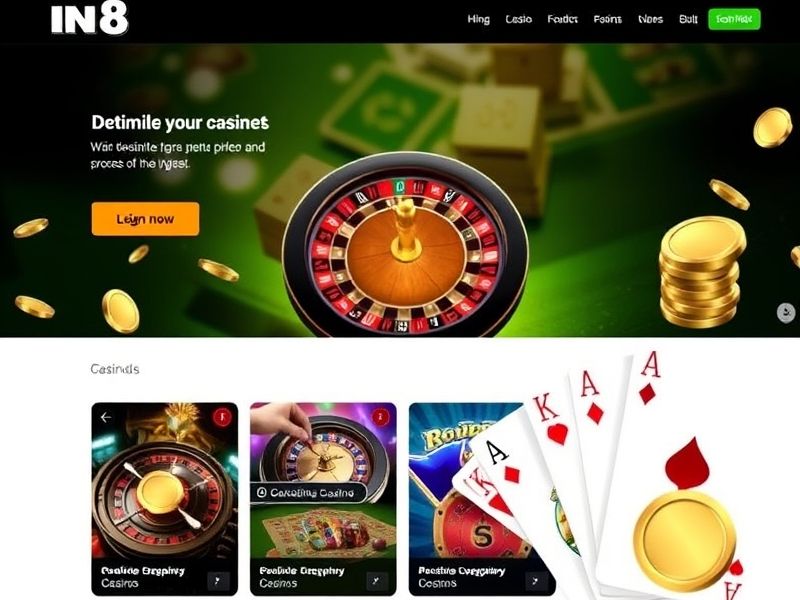This screenshot has height=600, width=800.
Task: Open the Hing menu item
Action: (479, 19)
